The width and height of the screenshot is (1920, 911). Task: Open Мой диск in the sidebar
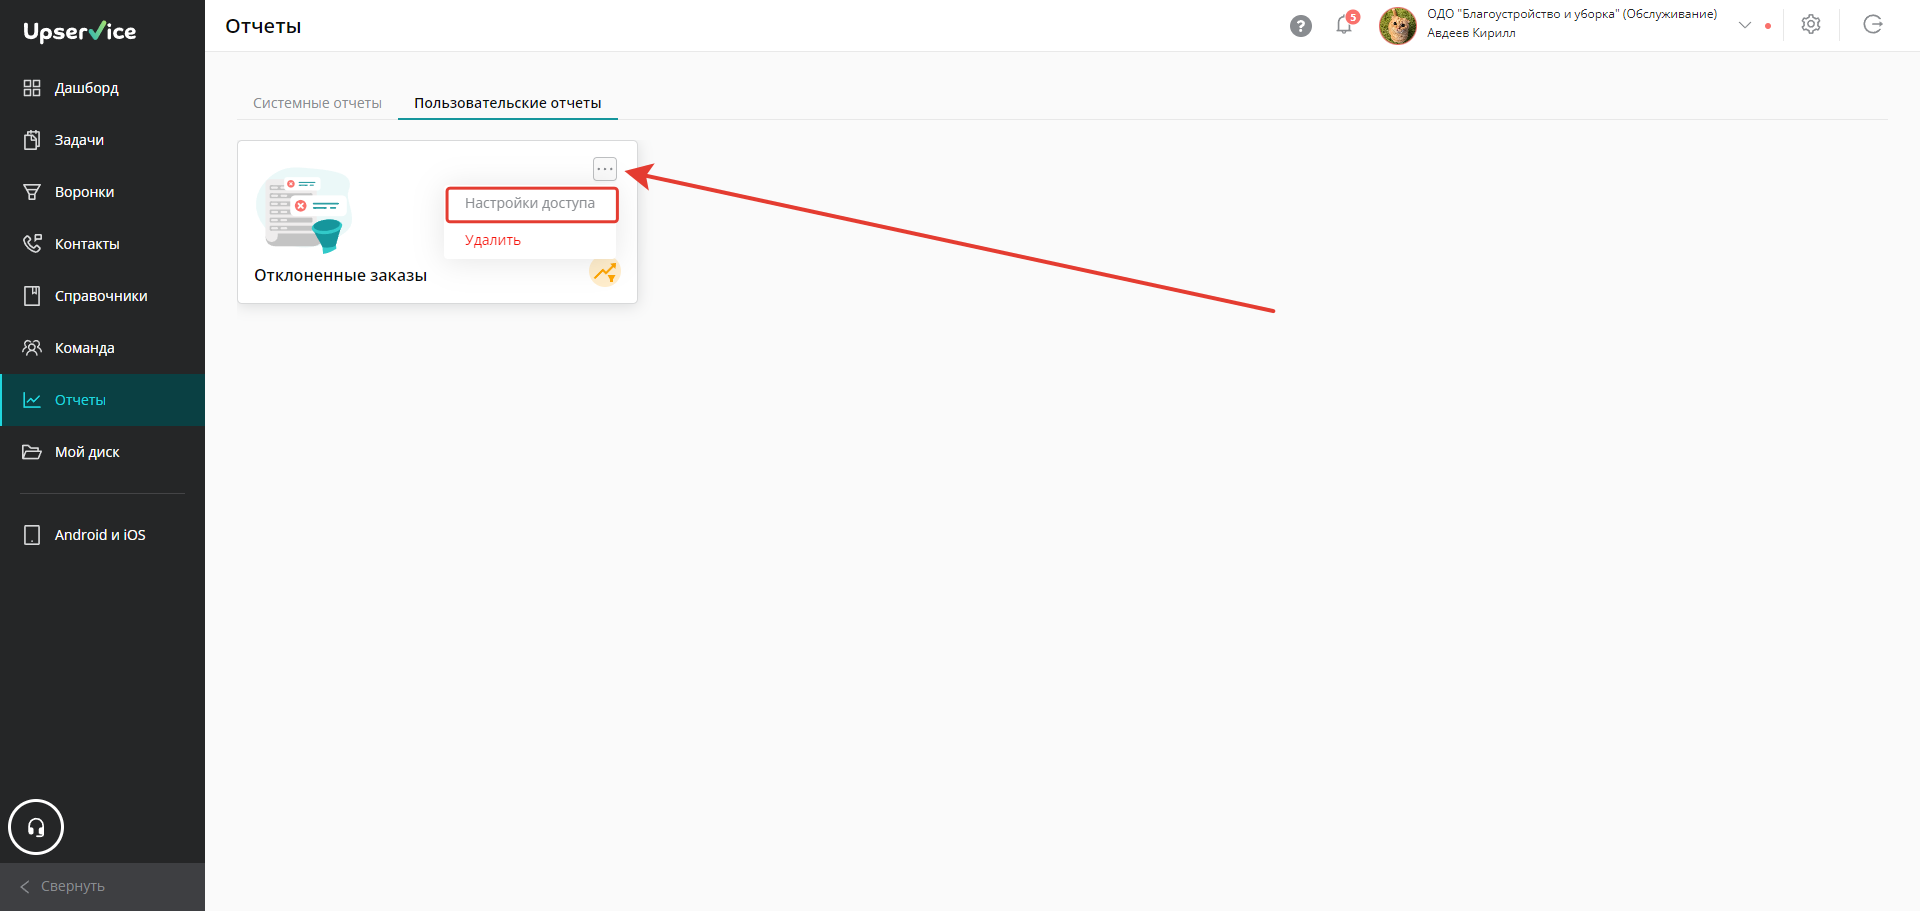point(102,452)
